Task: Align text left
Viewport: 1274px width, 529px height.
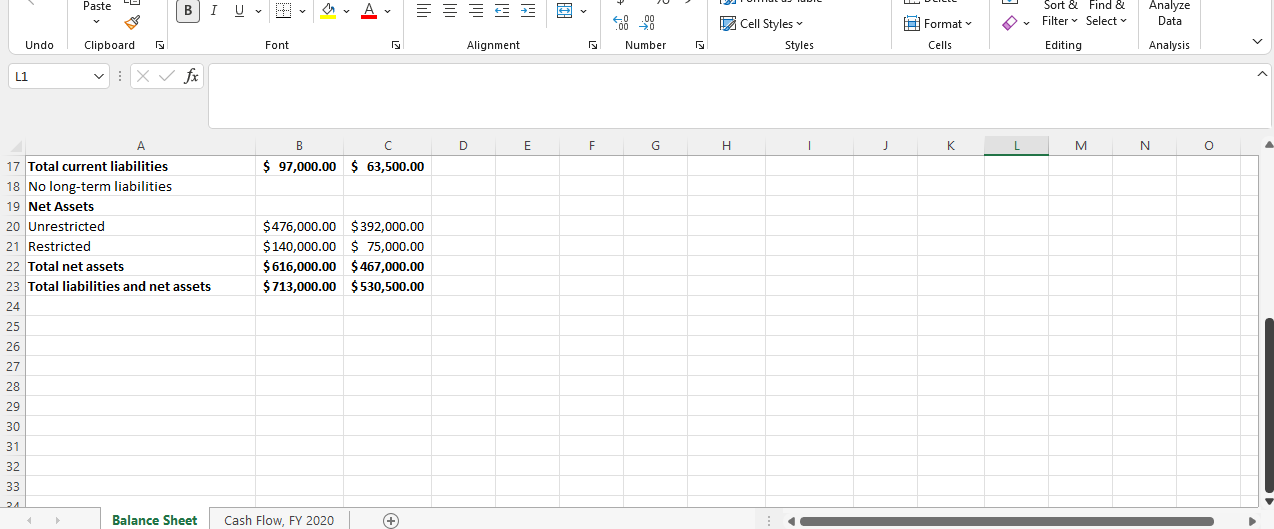Action: point(424,11)
